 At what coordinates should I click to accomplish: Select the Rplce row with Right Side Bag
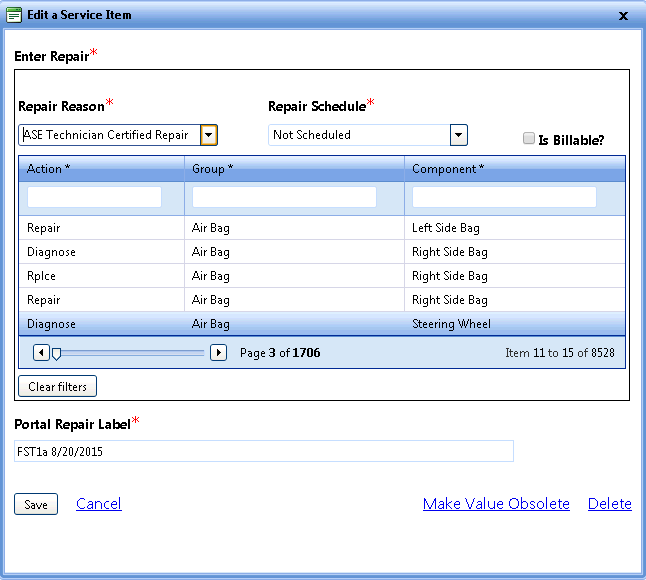[x=322, y=276]
